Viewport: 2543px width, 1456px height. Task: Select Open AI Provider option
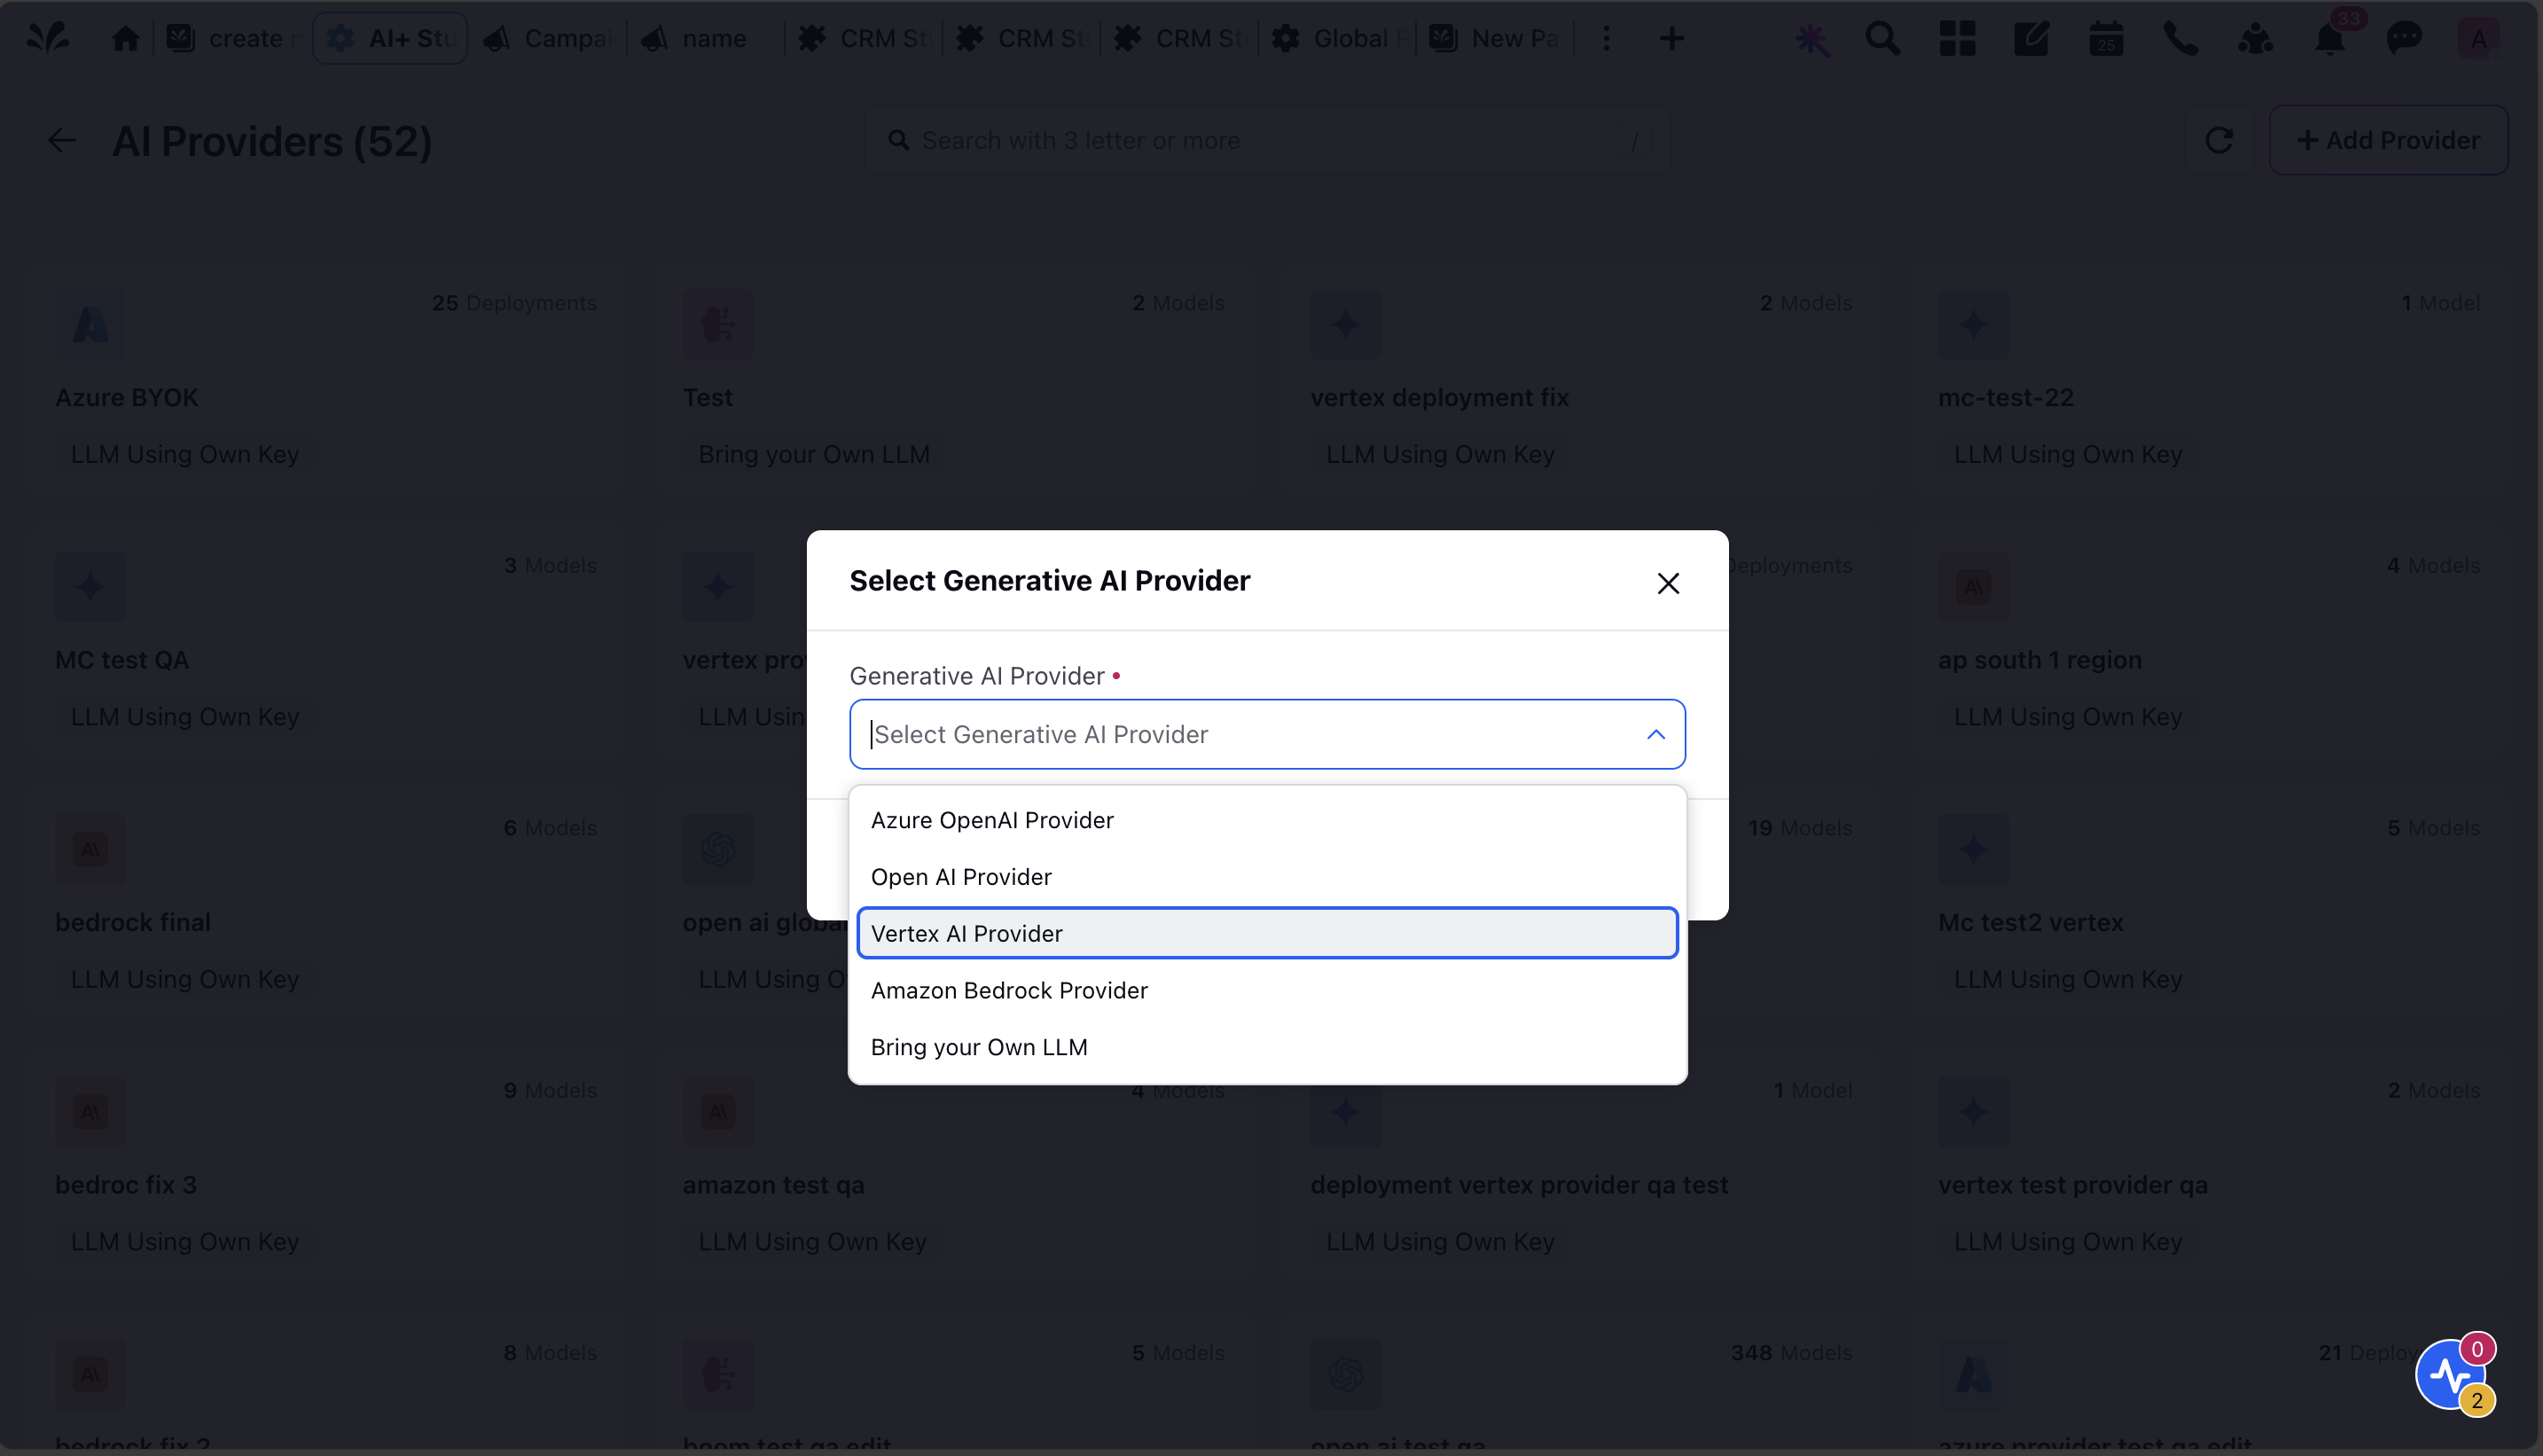pos(1267,877)
